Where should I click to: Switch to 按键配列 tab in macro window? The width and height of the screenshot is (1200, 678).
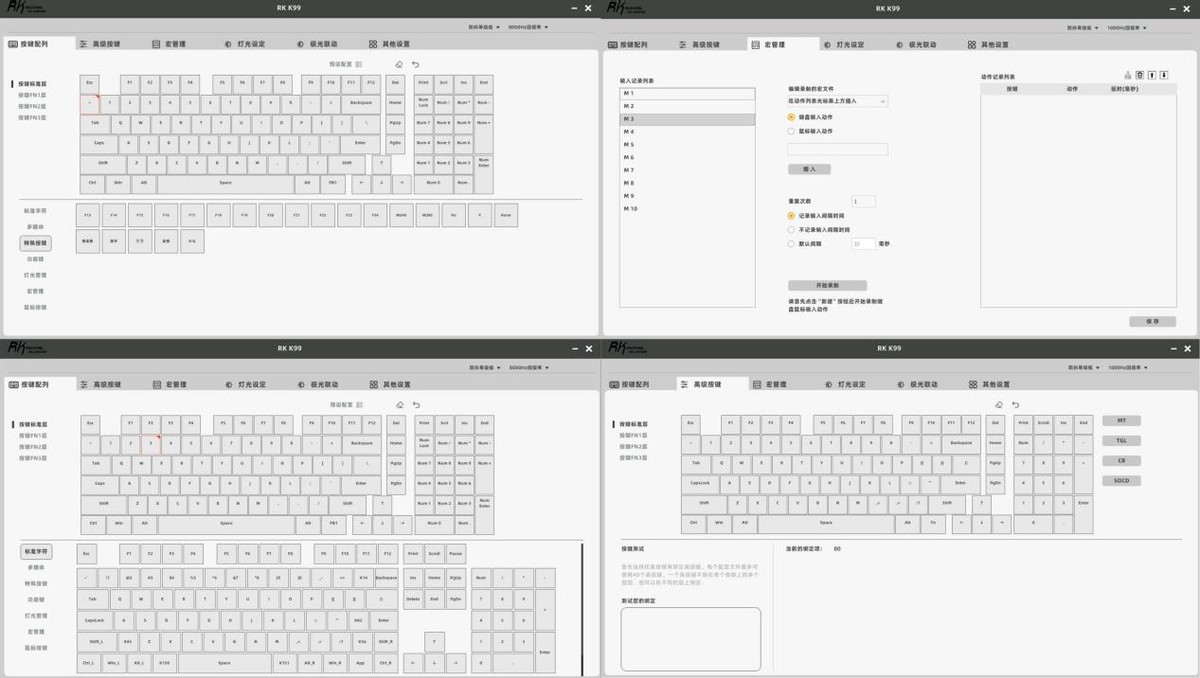pyautogui.click(x=628, y=45)
